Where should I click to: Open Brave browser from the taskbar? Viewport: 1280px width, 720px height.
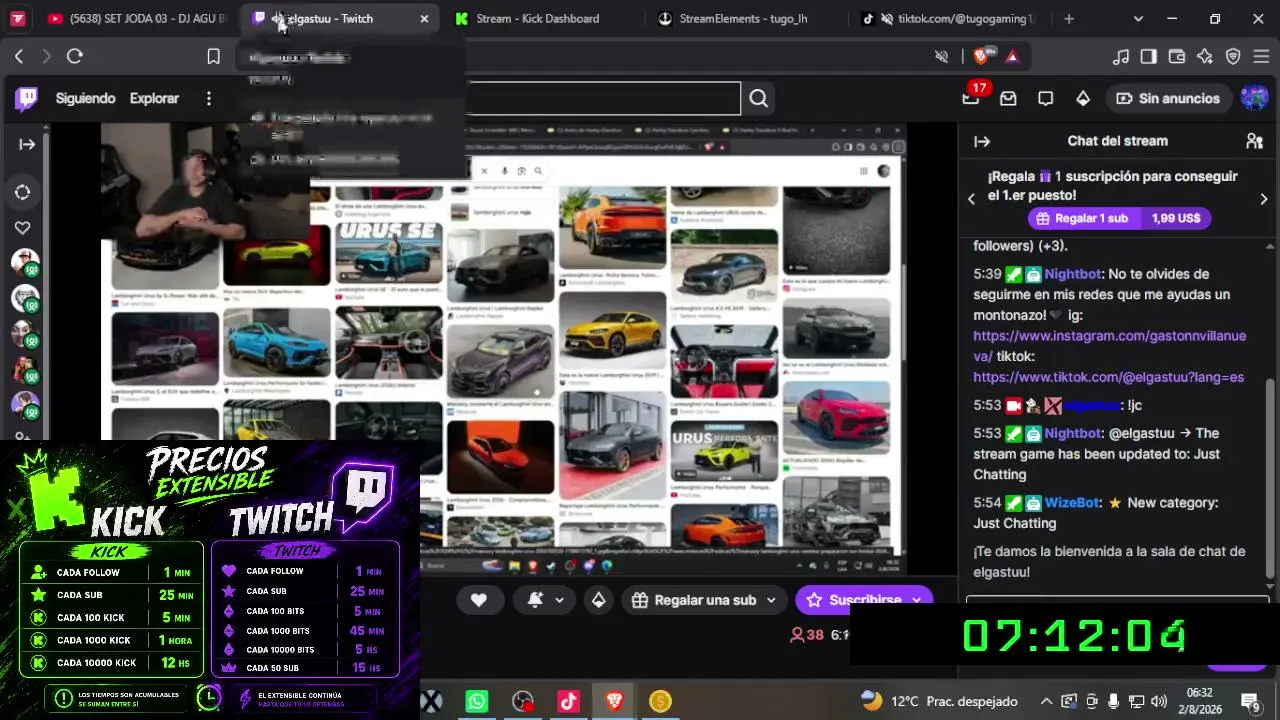pyautogui.click(x=614, y=701)
